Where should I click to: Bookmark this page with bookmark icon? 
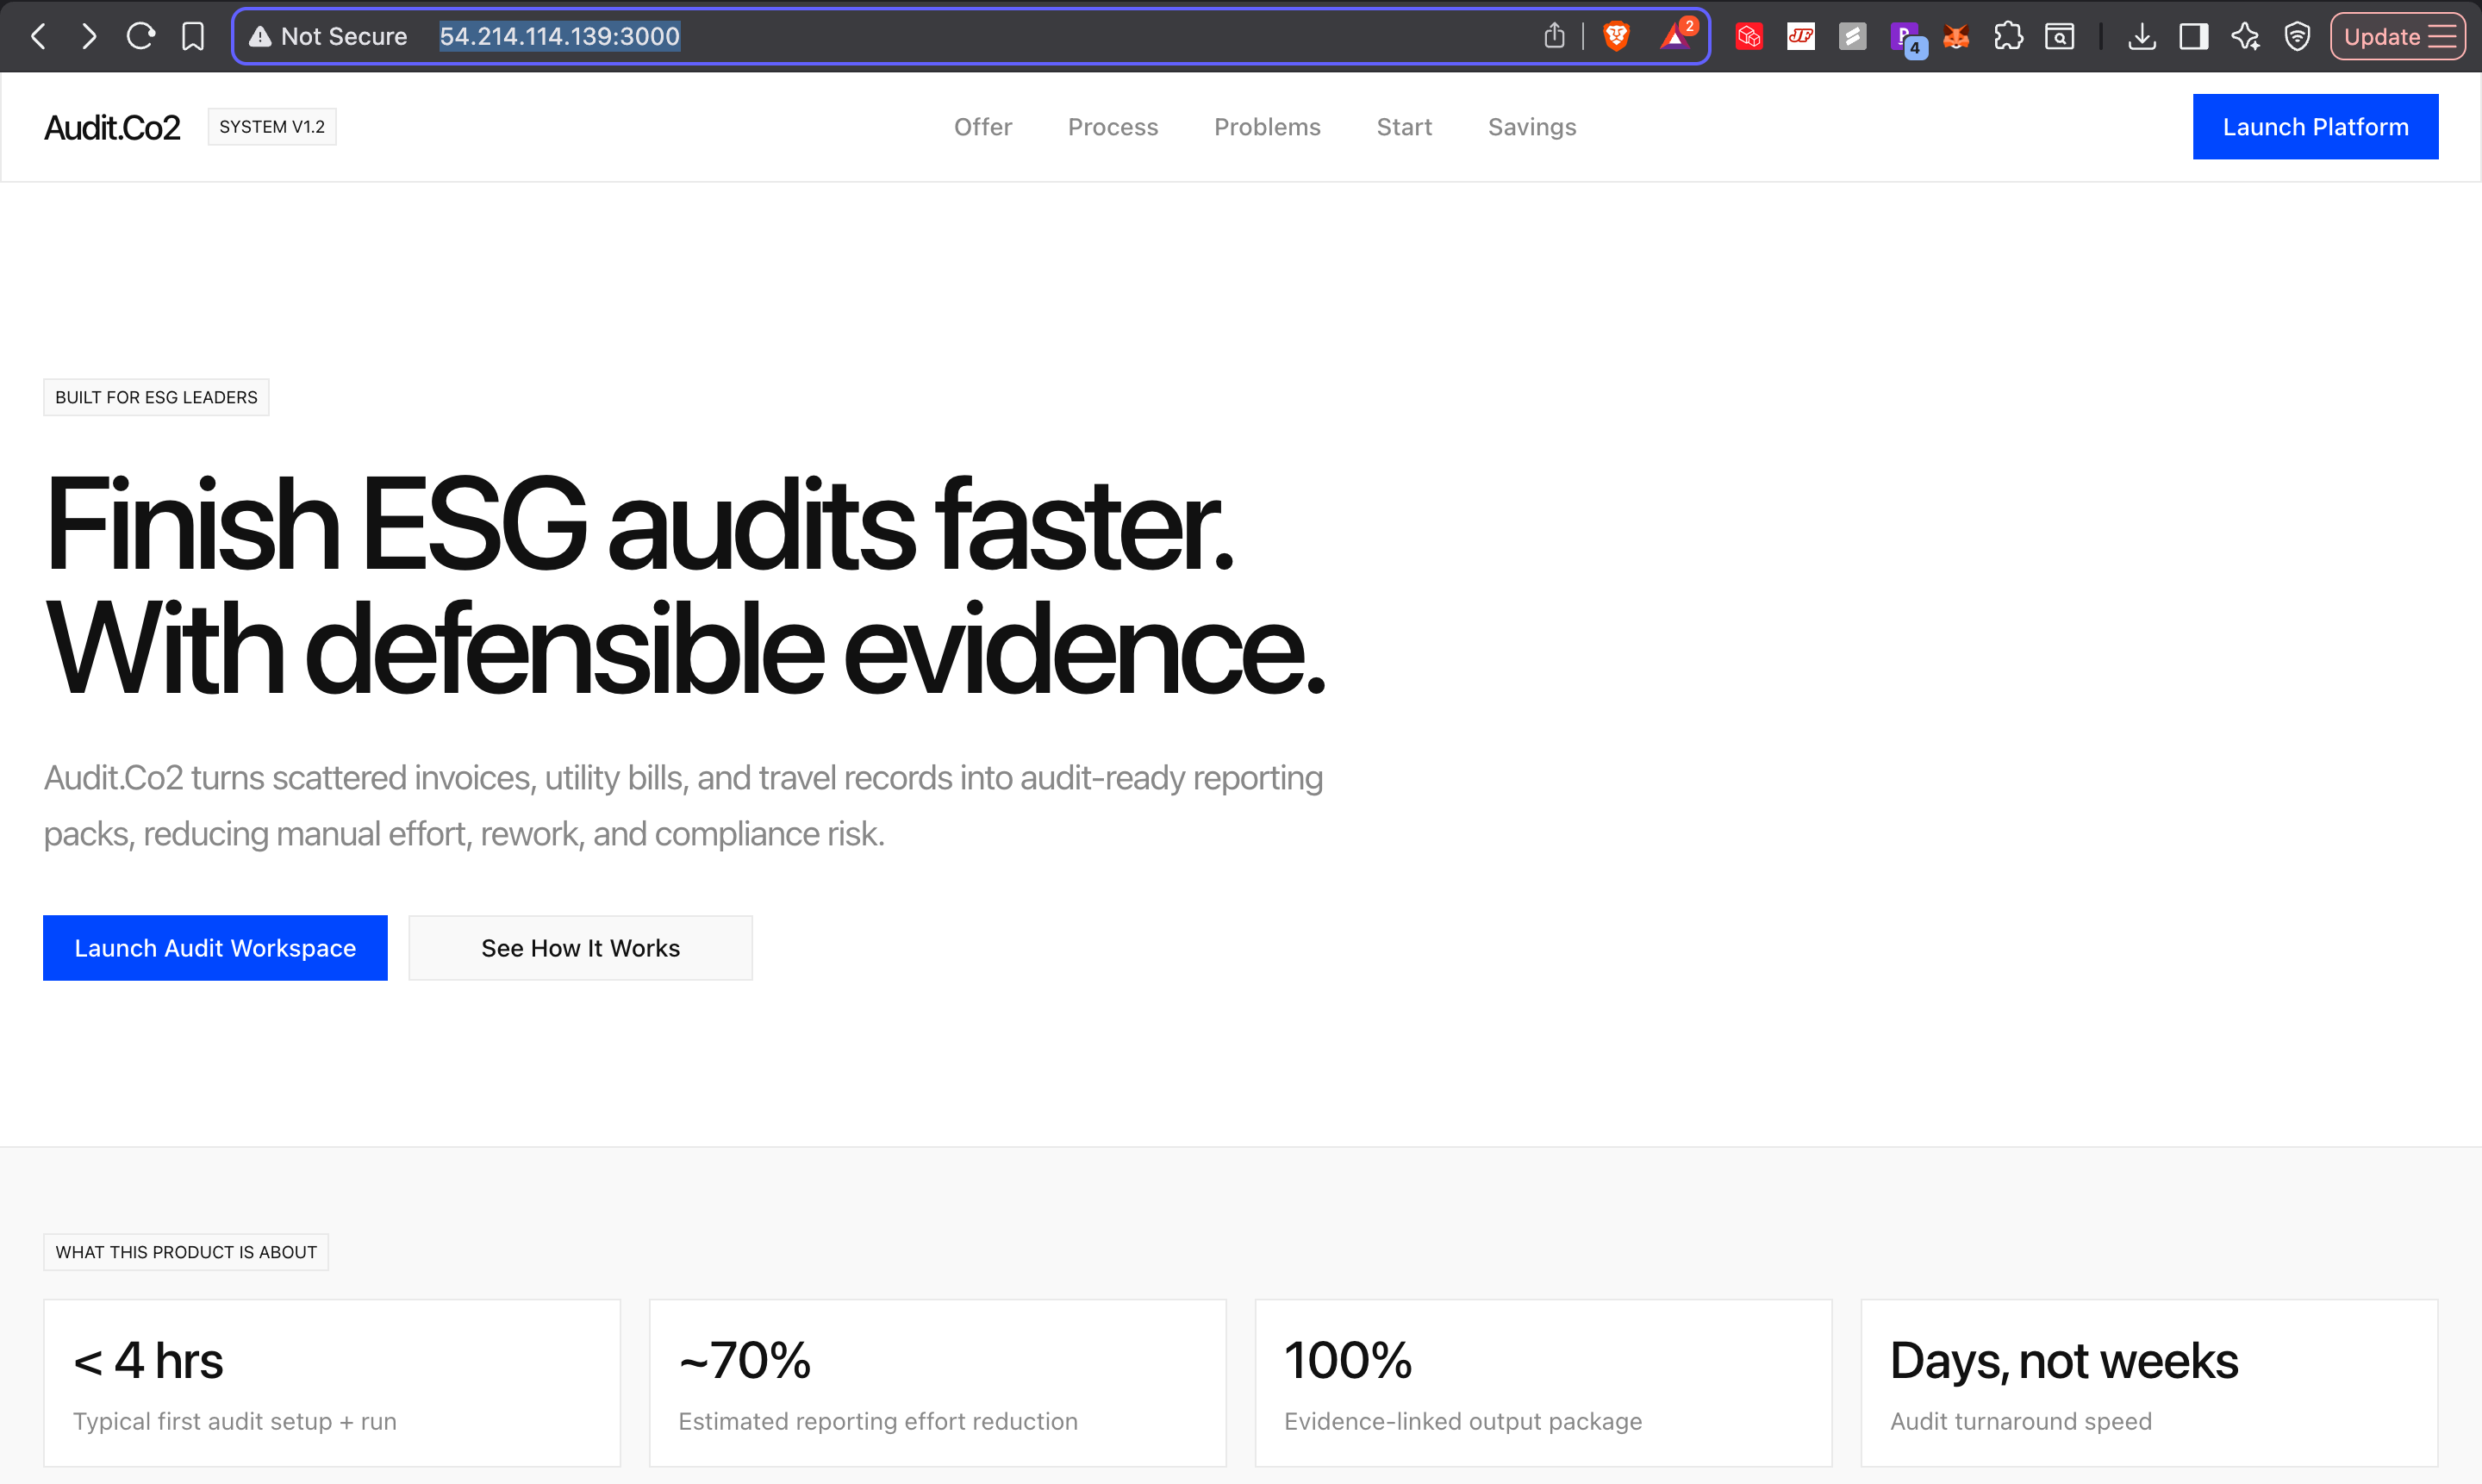click(193, 37)
